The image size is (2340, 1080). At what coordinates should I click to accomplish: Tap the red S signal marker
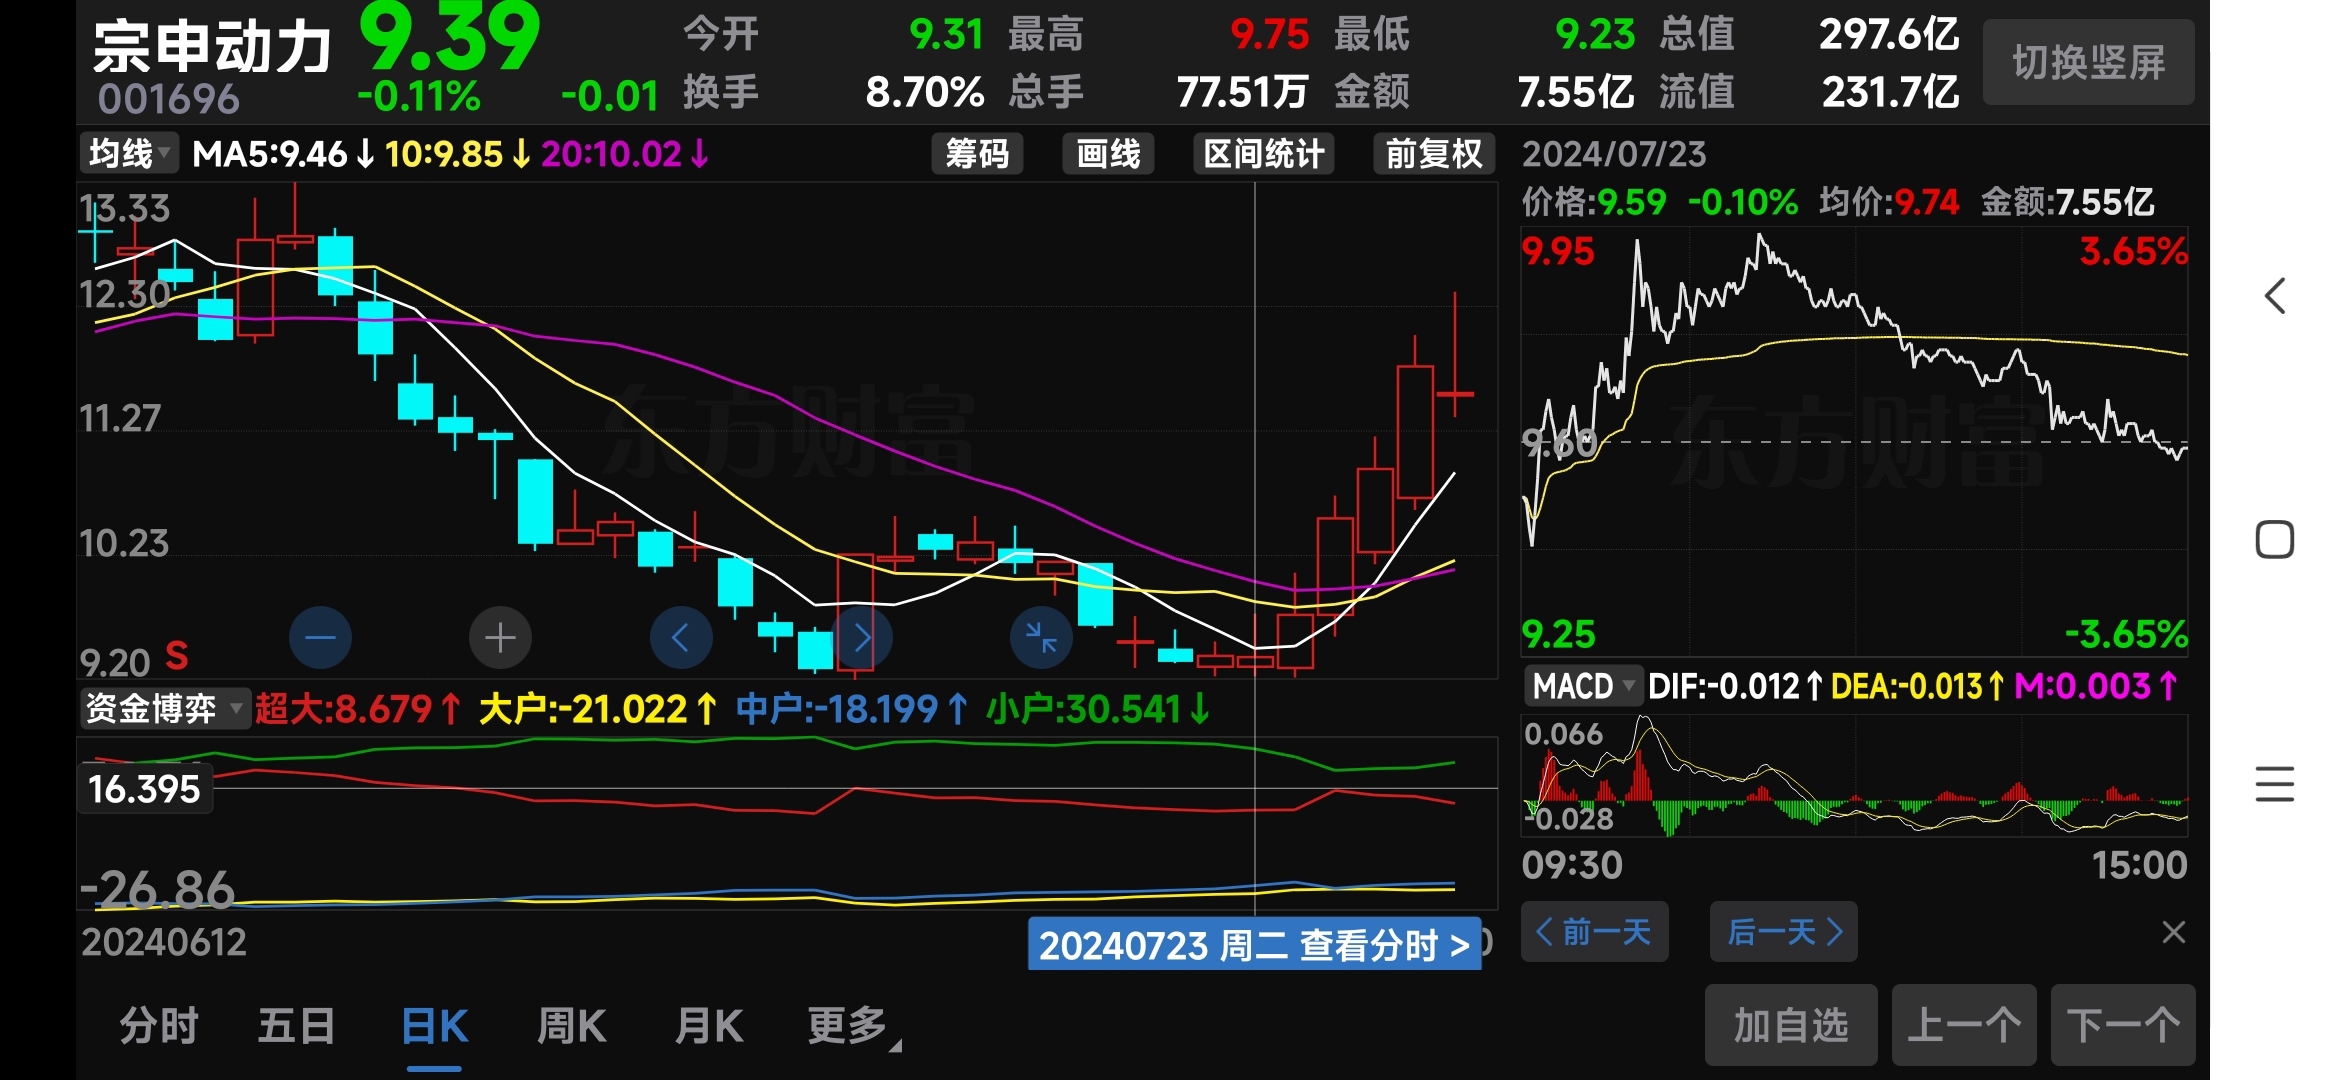pyautogui.click(x=176, y=656)
